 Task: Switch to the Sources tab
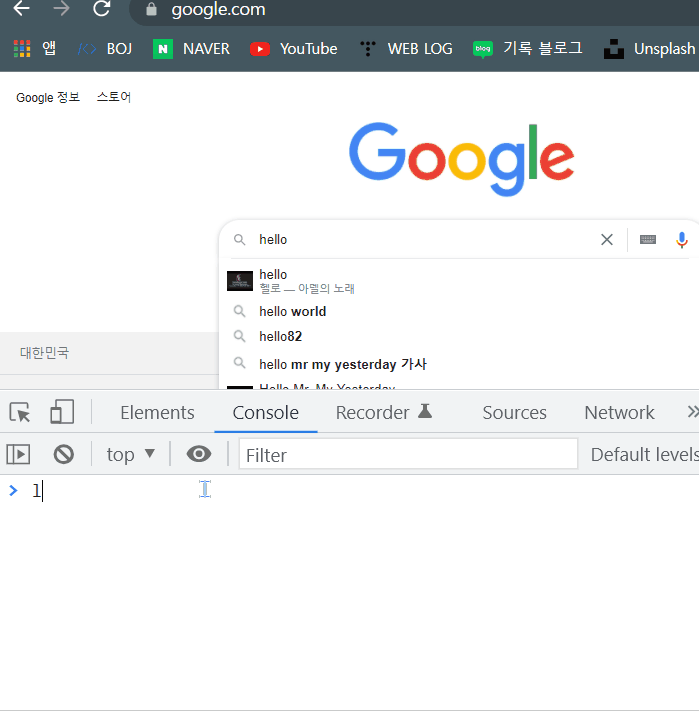(x=515, y=413)
